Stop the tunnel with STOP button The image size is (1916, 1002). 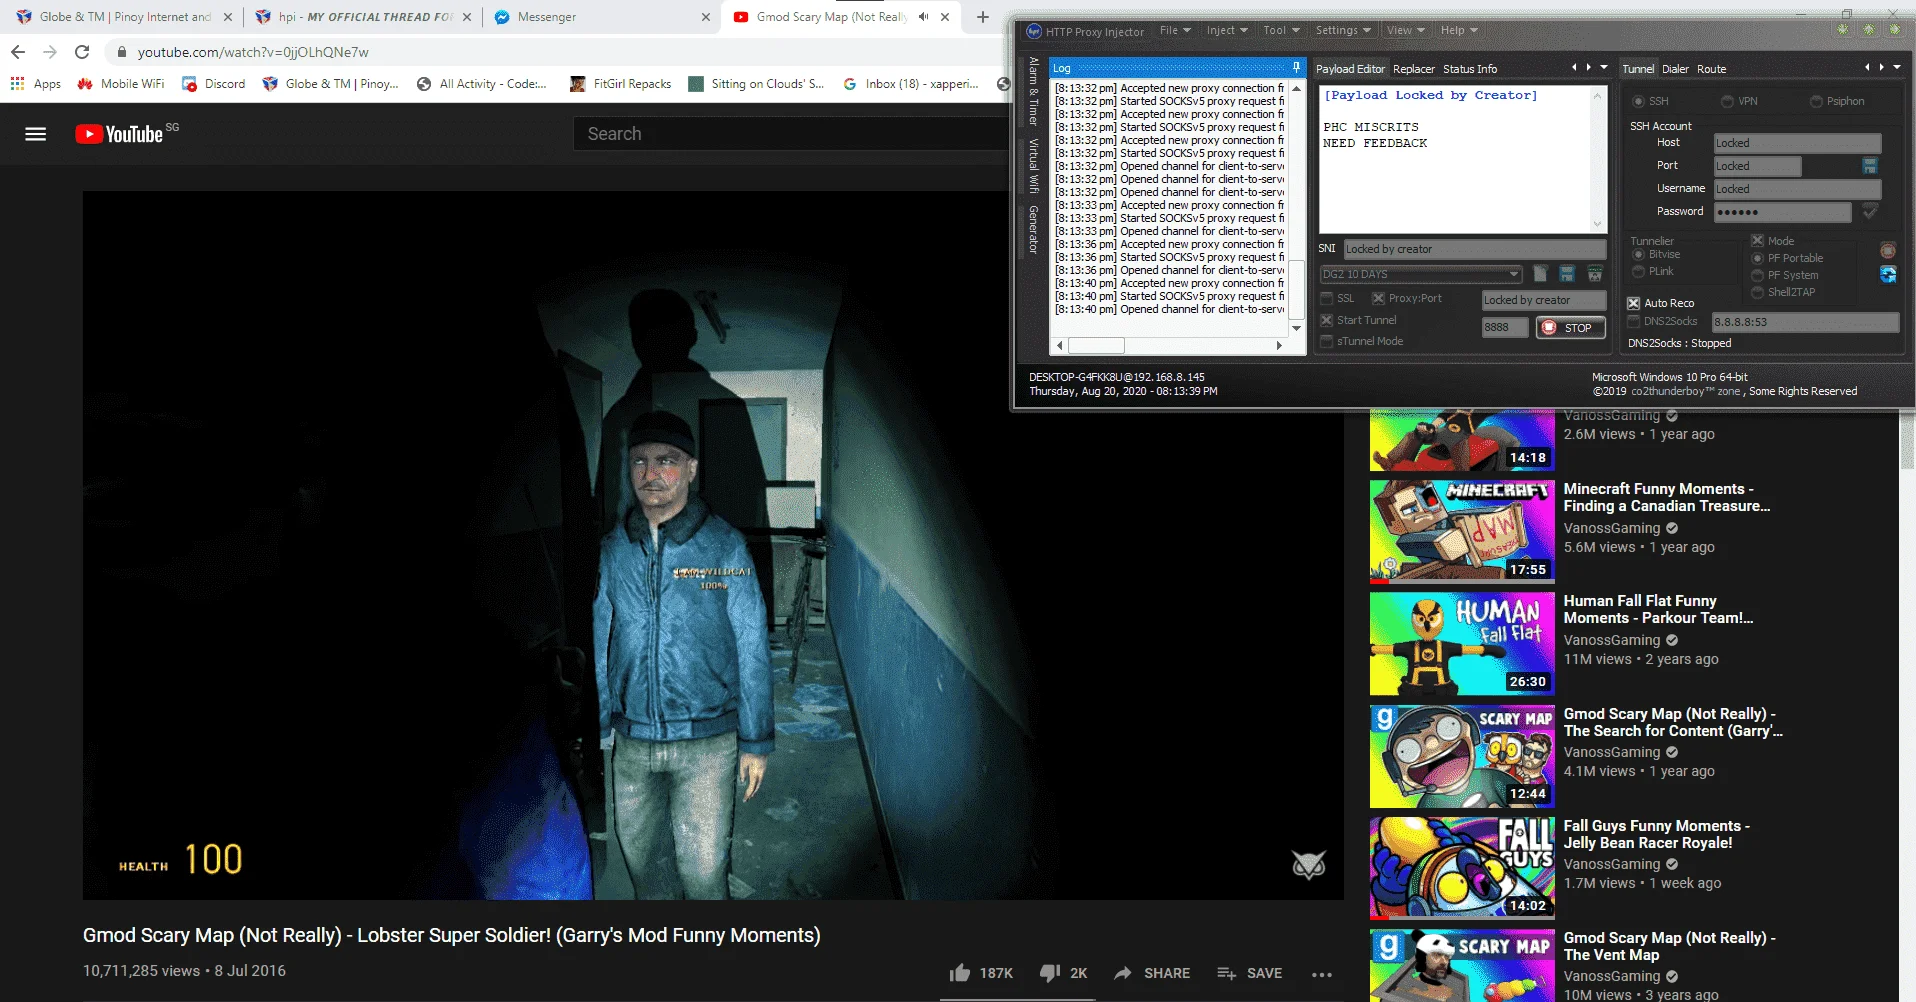point(1570,328)
